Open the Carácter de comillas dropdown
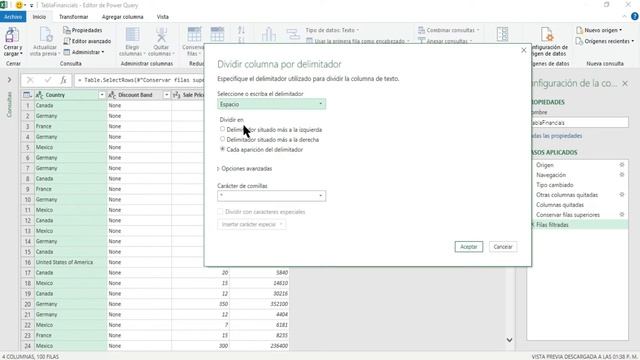Viewport: 640px width, 360px height. [271, 196]
